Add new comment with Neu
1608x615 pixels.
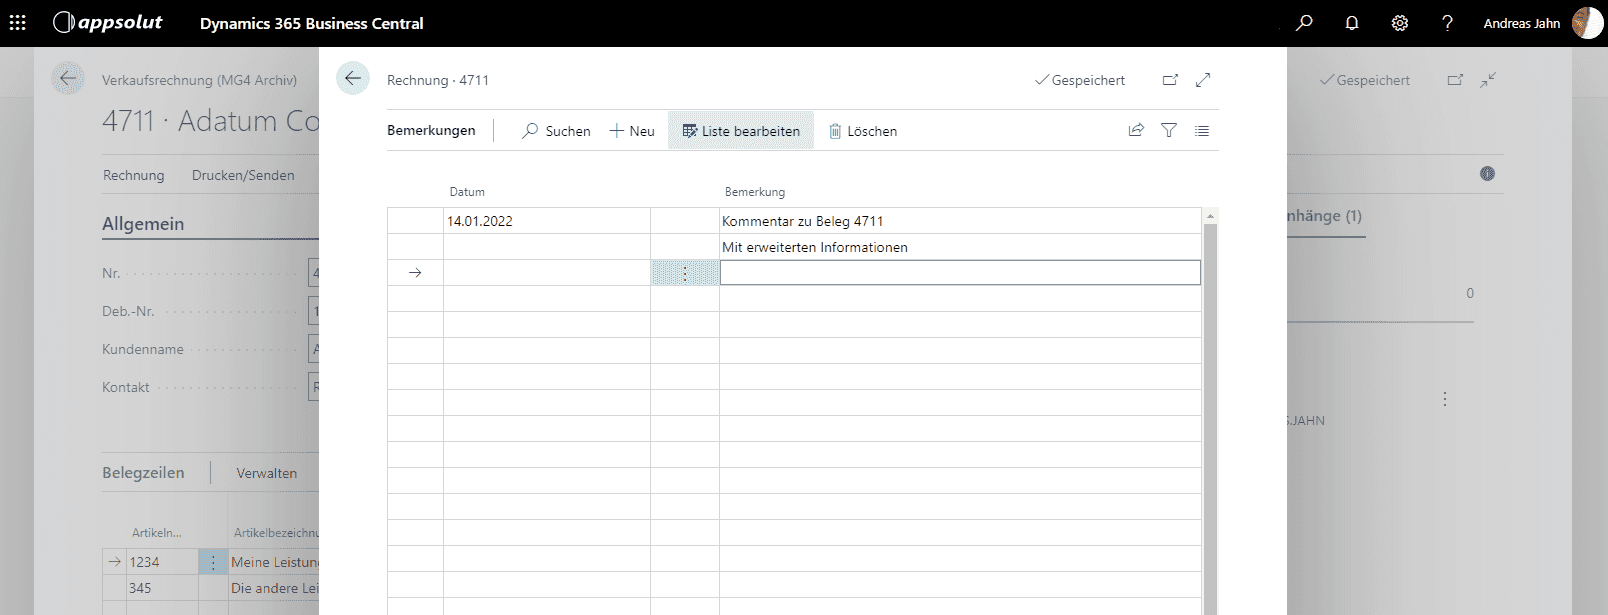[x=632, y=131]
